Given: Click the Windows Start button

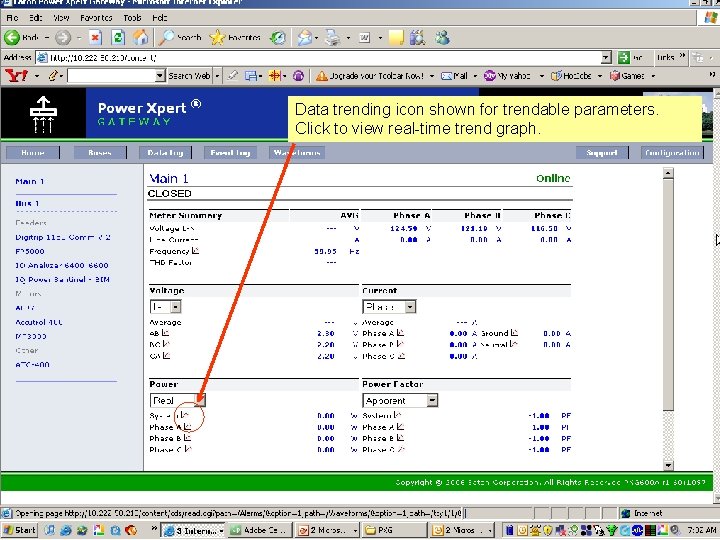Looking at the screenshot, I should pyautogui.click(x=19, y=530).
